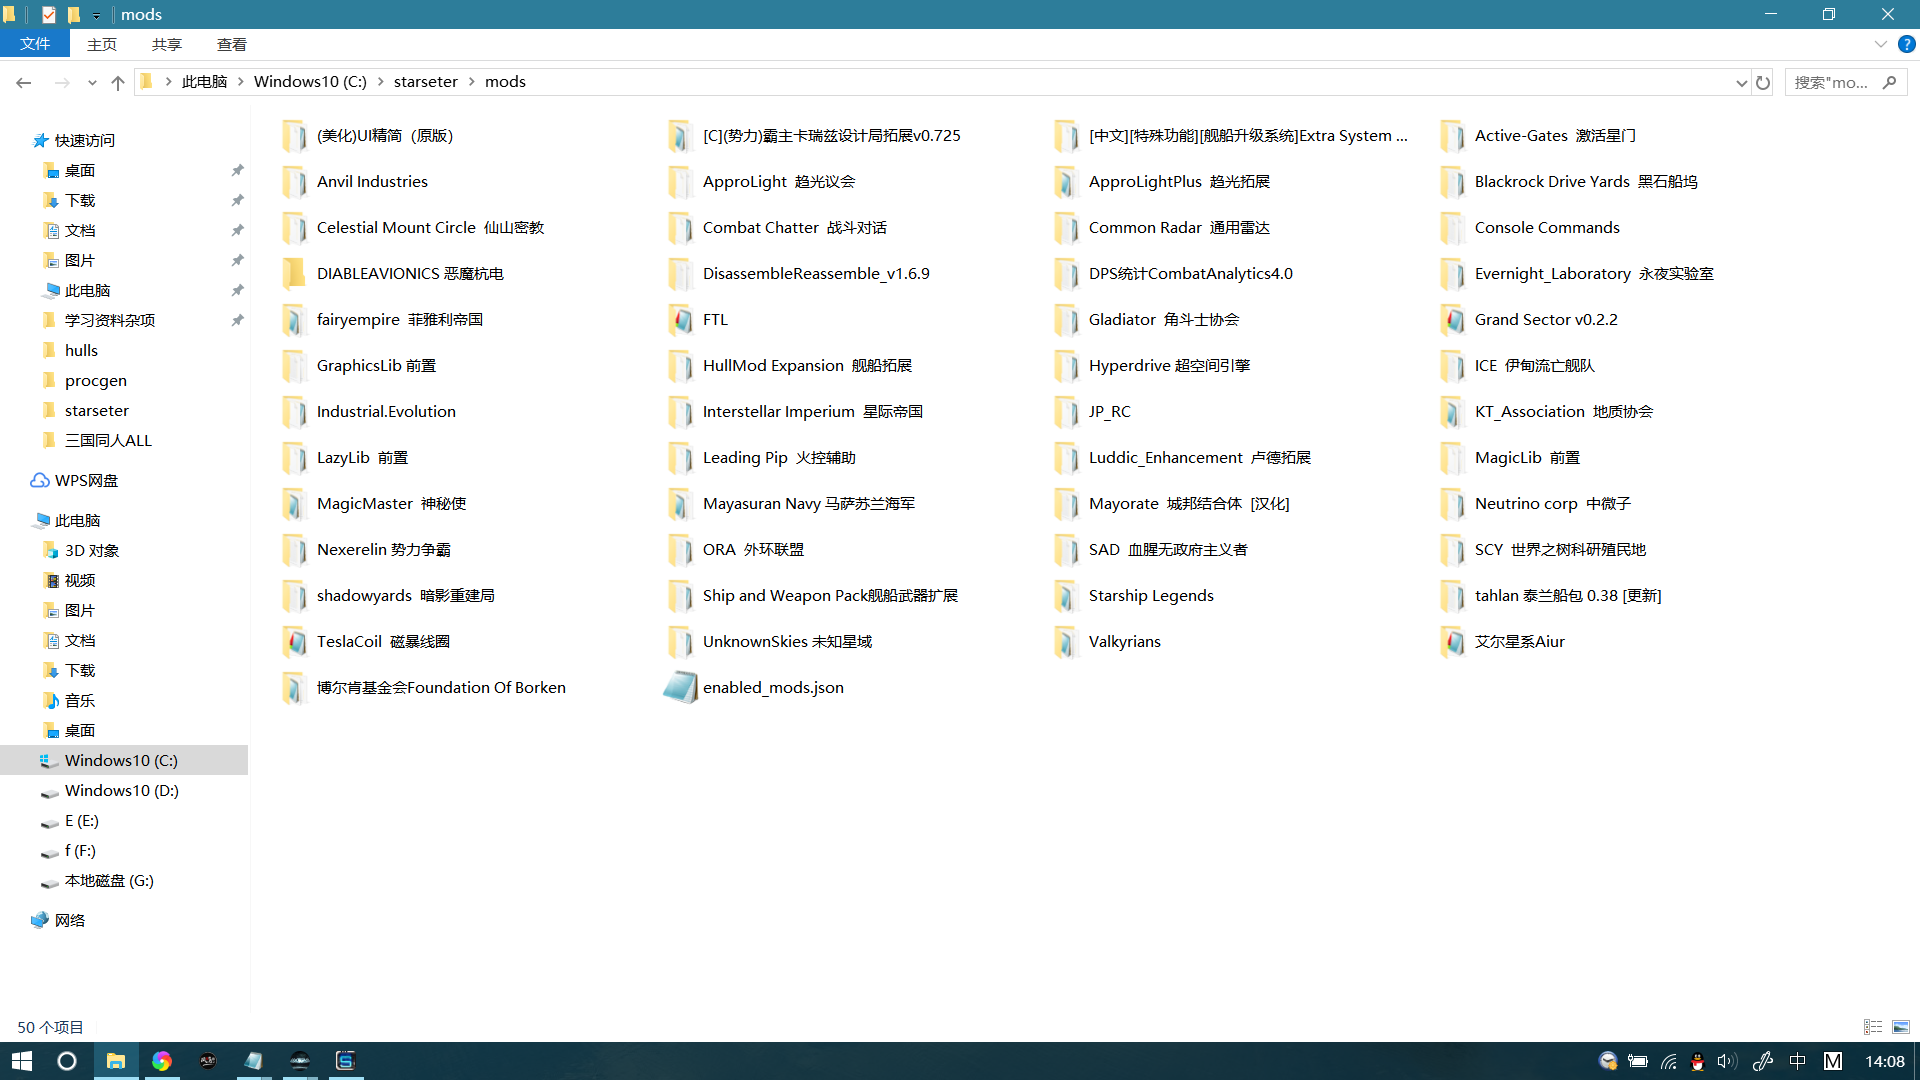Screen dimensions: 1920x1080
Task: Click the search mods input box
Action: (x=1832, y=83)
